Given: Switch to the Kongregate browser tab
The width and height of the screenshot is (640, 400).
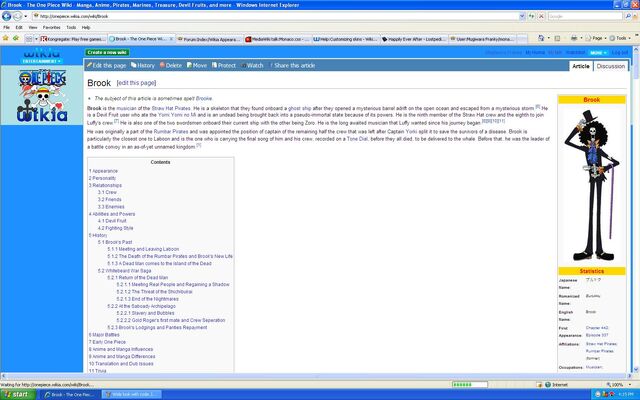Looking at the screenshot, I should coord(73,39).
